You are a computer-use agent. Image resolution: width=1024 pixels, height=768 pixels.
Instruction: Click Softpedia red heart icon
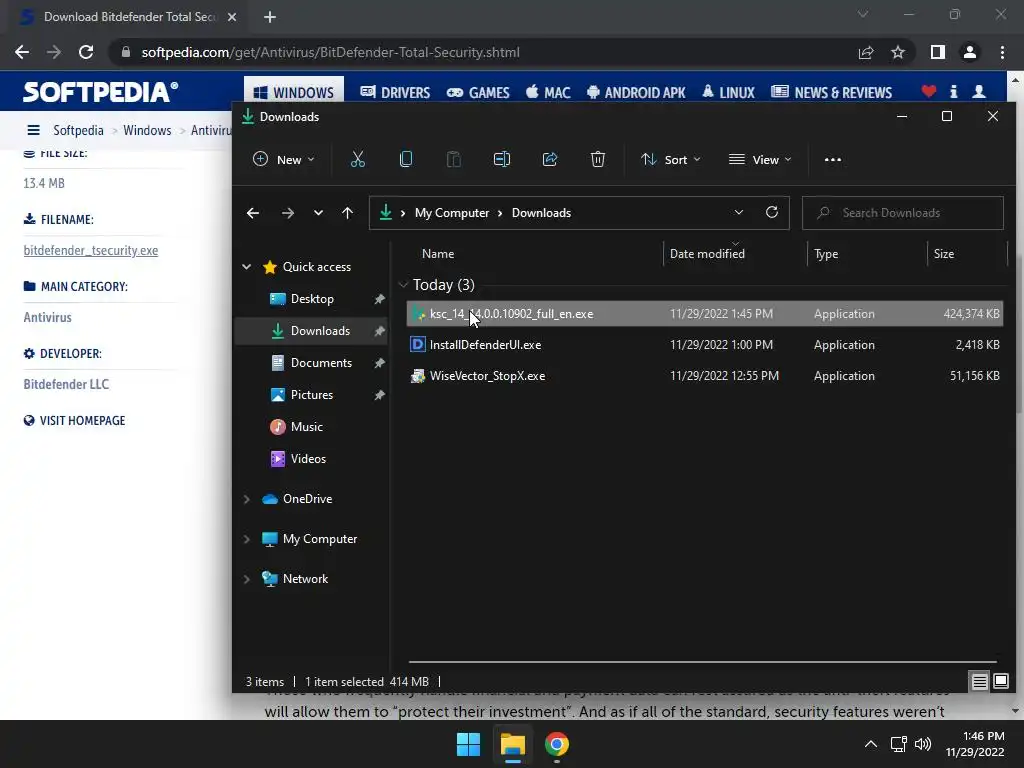coord(929,91)
